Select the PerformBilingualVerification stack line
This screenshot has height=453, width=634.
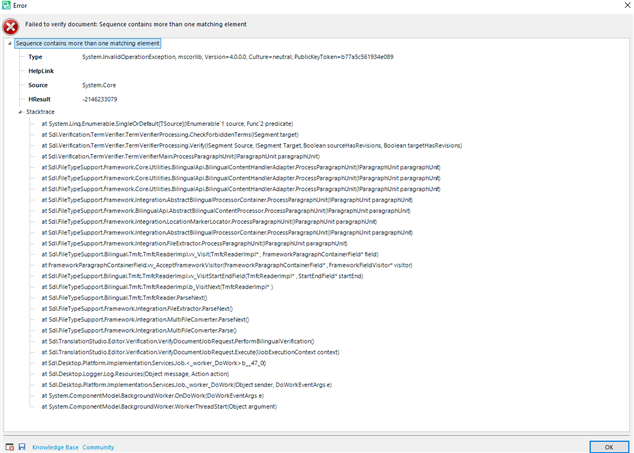(178, 341)
